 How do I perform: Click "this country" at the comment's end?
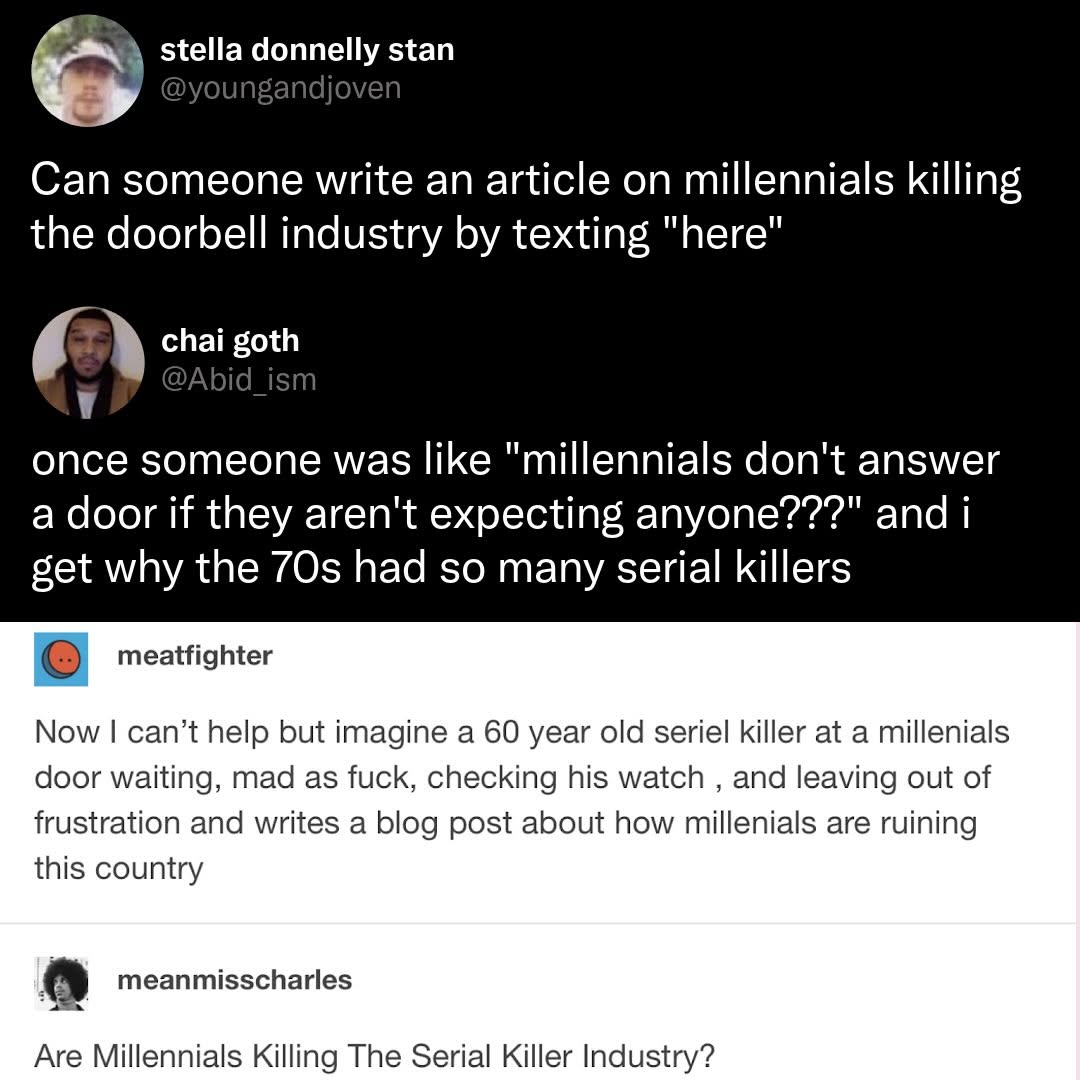tap(118, 869)
